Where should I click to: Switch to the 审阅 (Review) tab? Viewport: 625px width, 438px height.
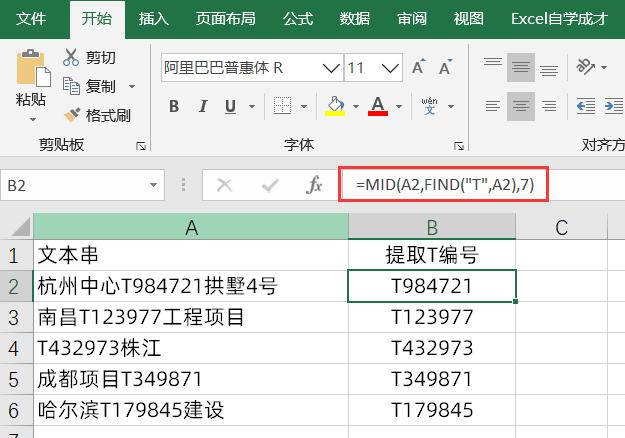pos(411,19)
